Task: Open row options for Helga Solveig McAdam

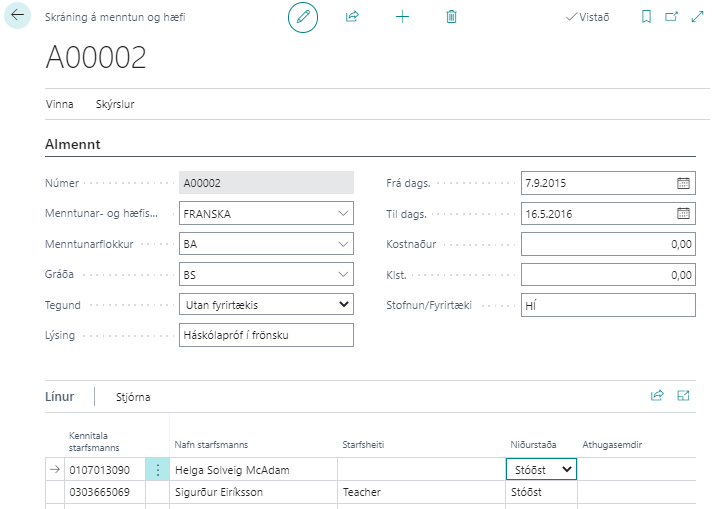Action: 157,470
